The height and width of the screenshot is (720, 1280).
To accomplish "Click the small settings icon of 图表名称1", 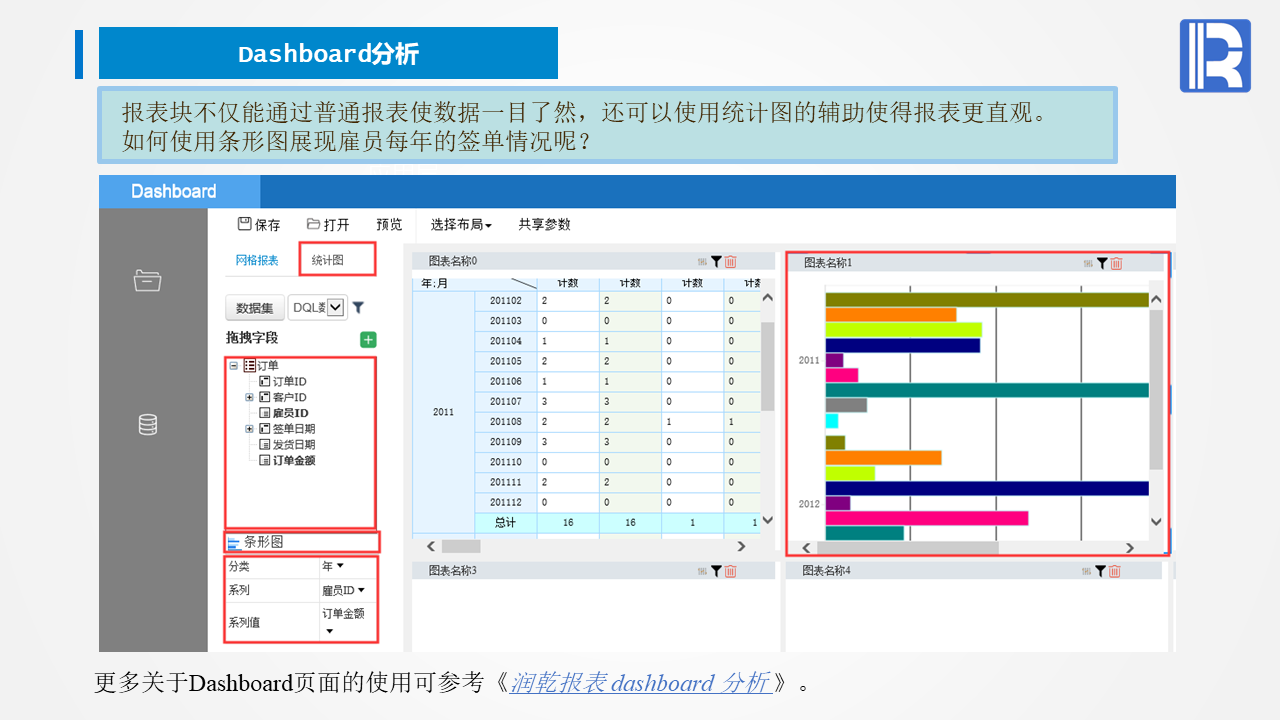I will [x=1088, y=263].
